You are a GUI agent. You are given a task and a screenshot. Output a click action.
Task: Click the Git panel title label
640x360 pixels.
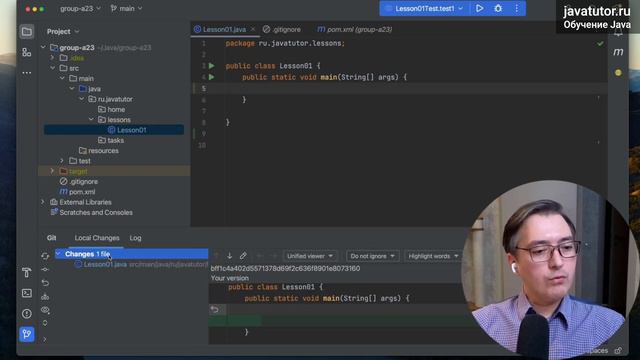(51, 238)
